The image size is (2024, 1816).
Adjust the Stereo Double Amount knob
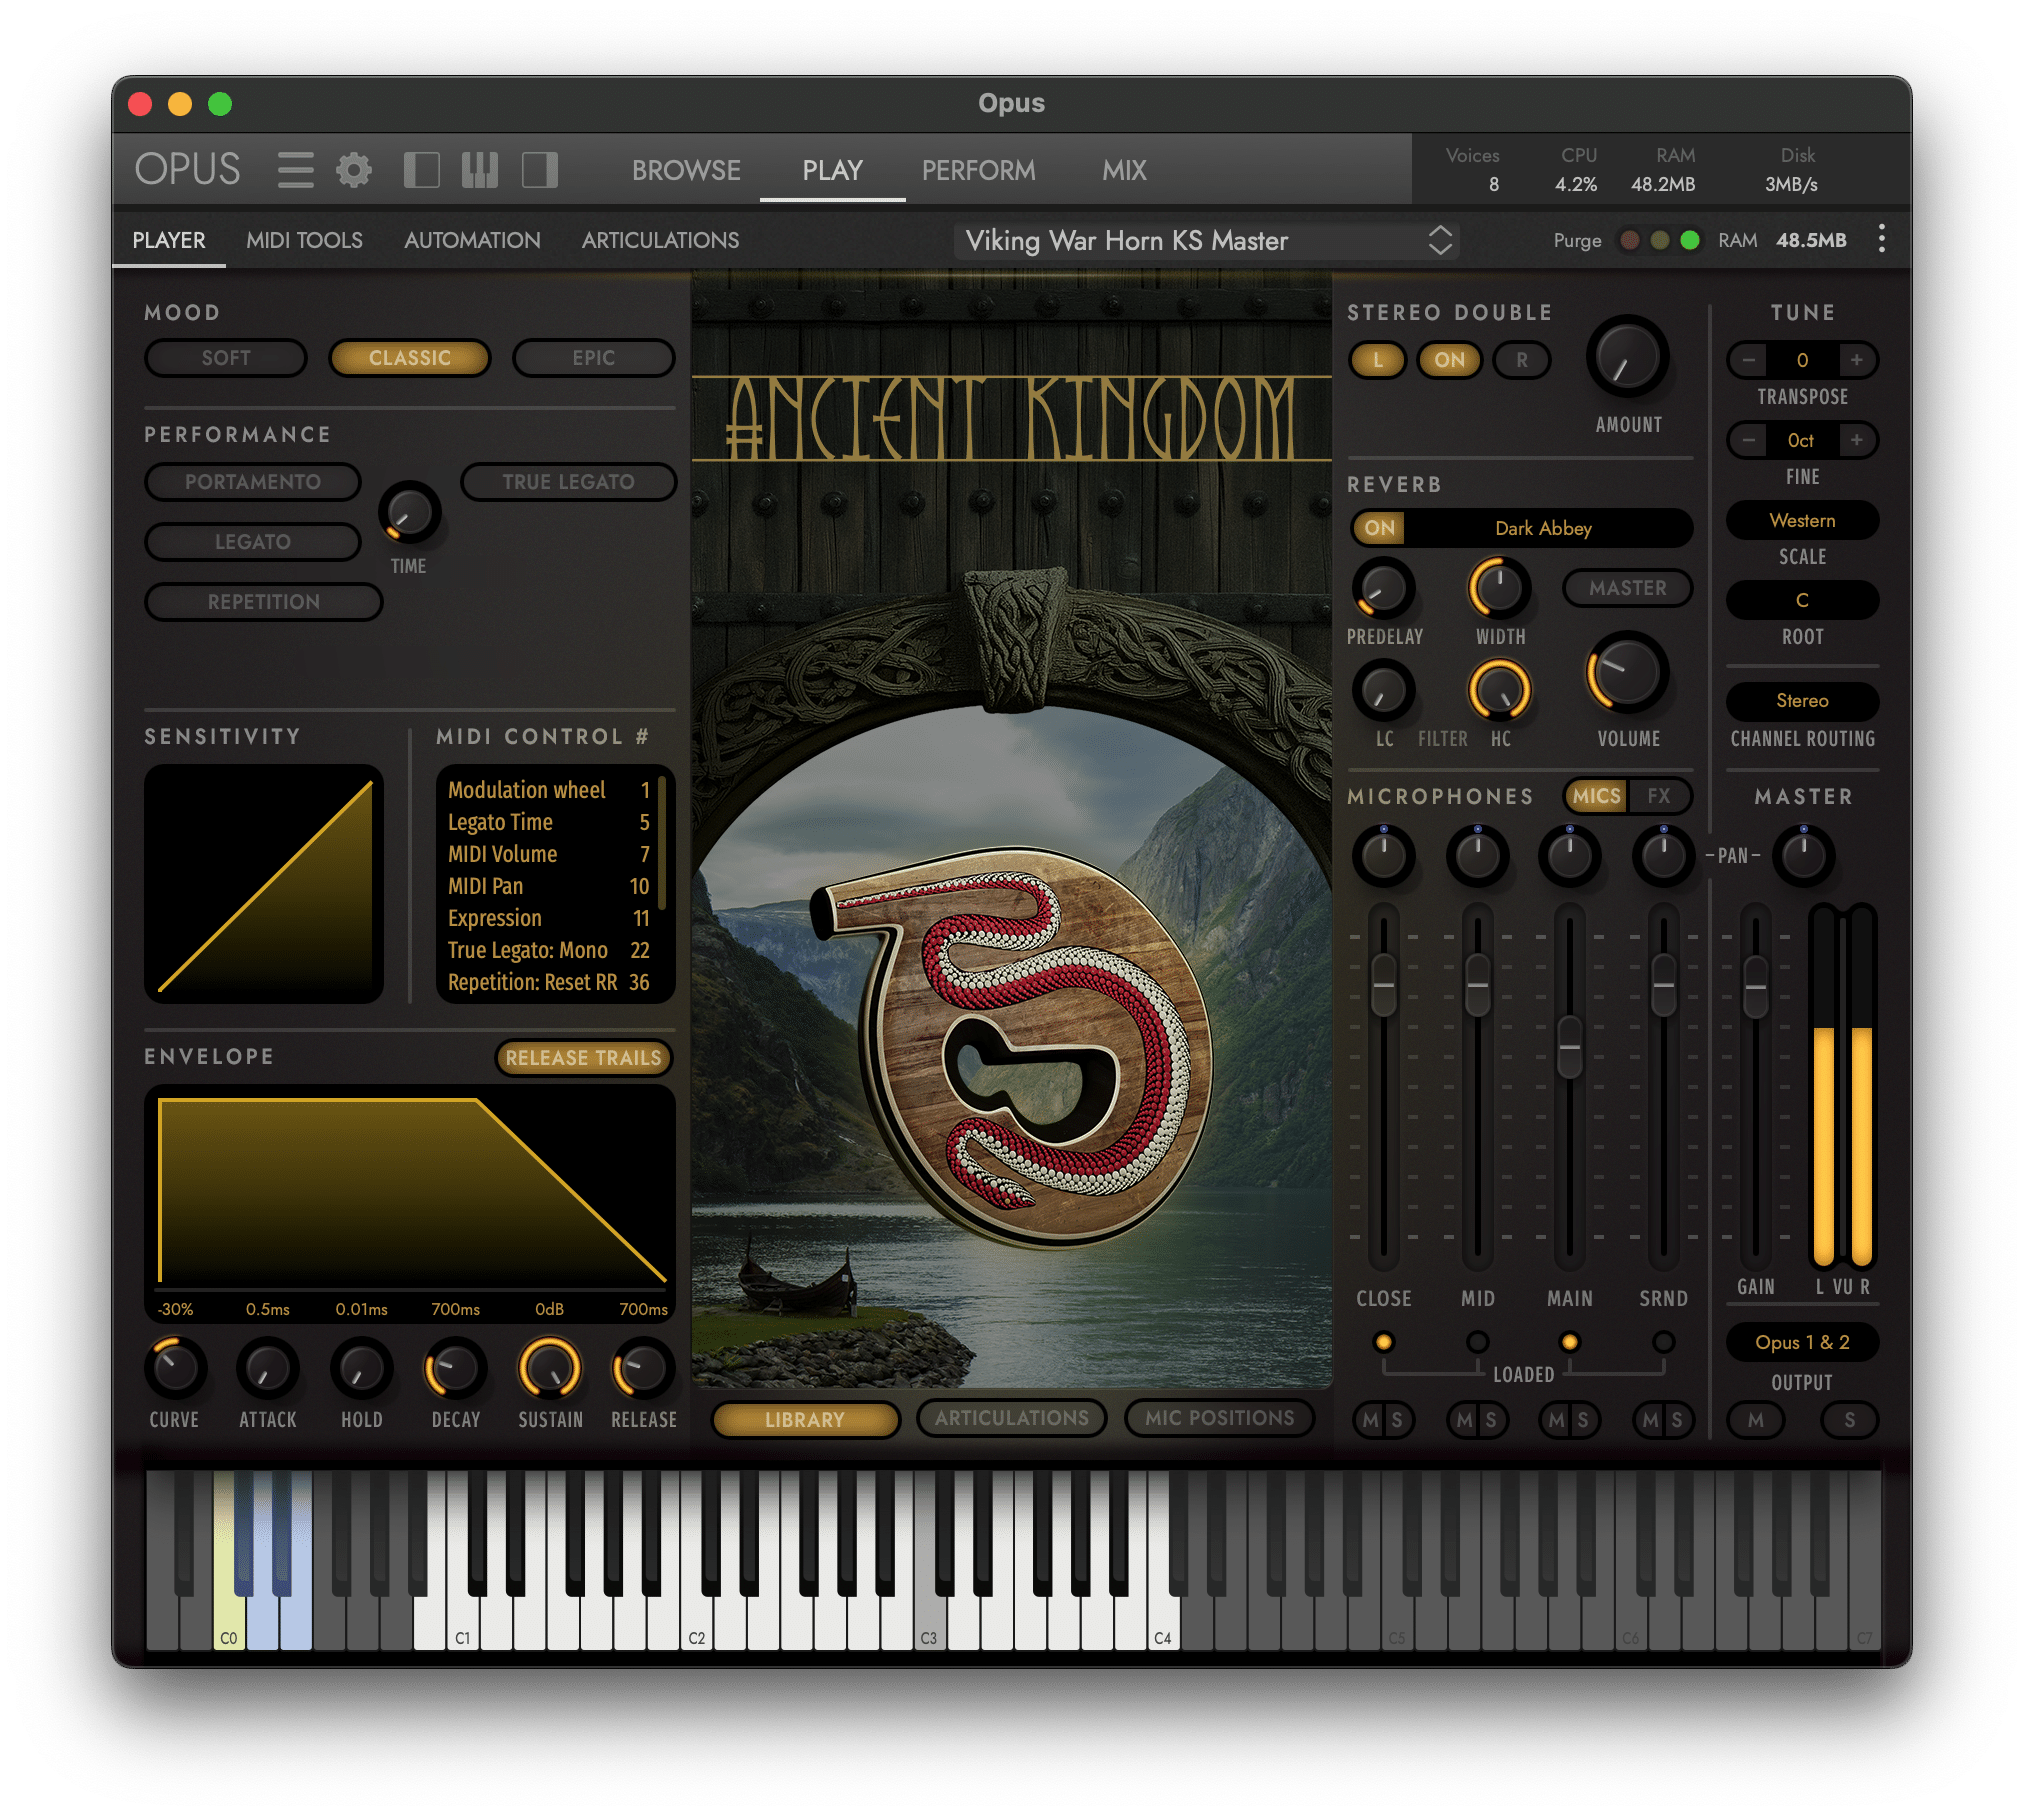pyautogui.click(x=1627, y=358)
